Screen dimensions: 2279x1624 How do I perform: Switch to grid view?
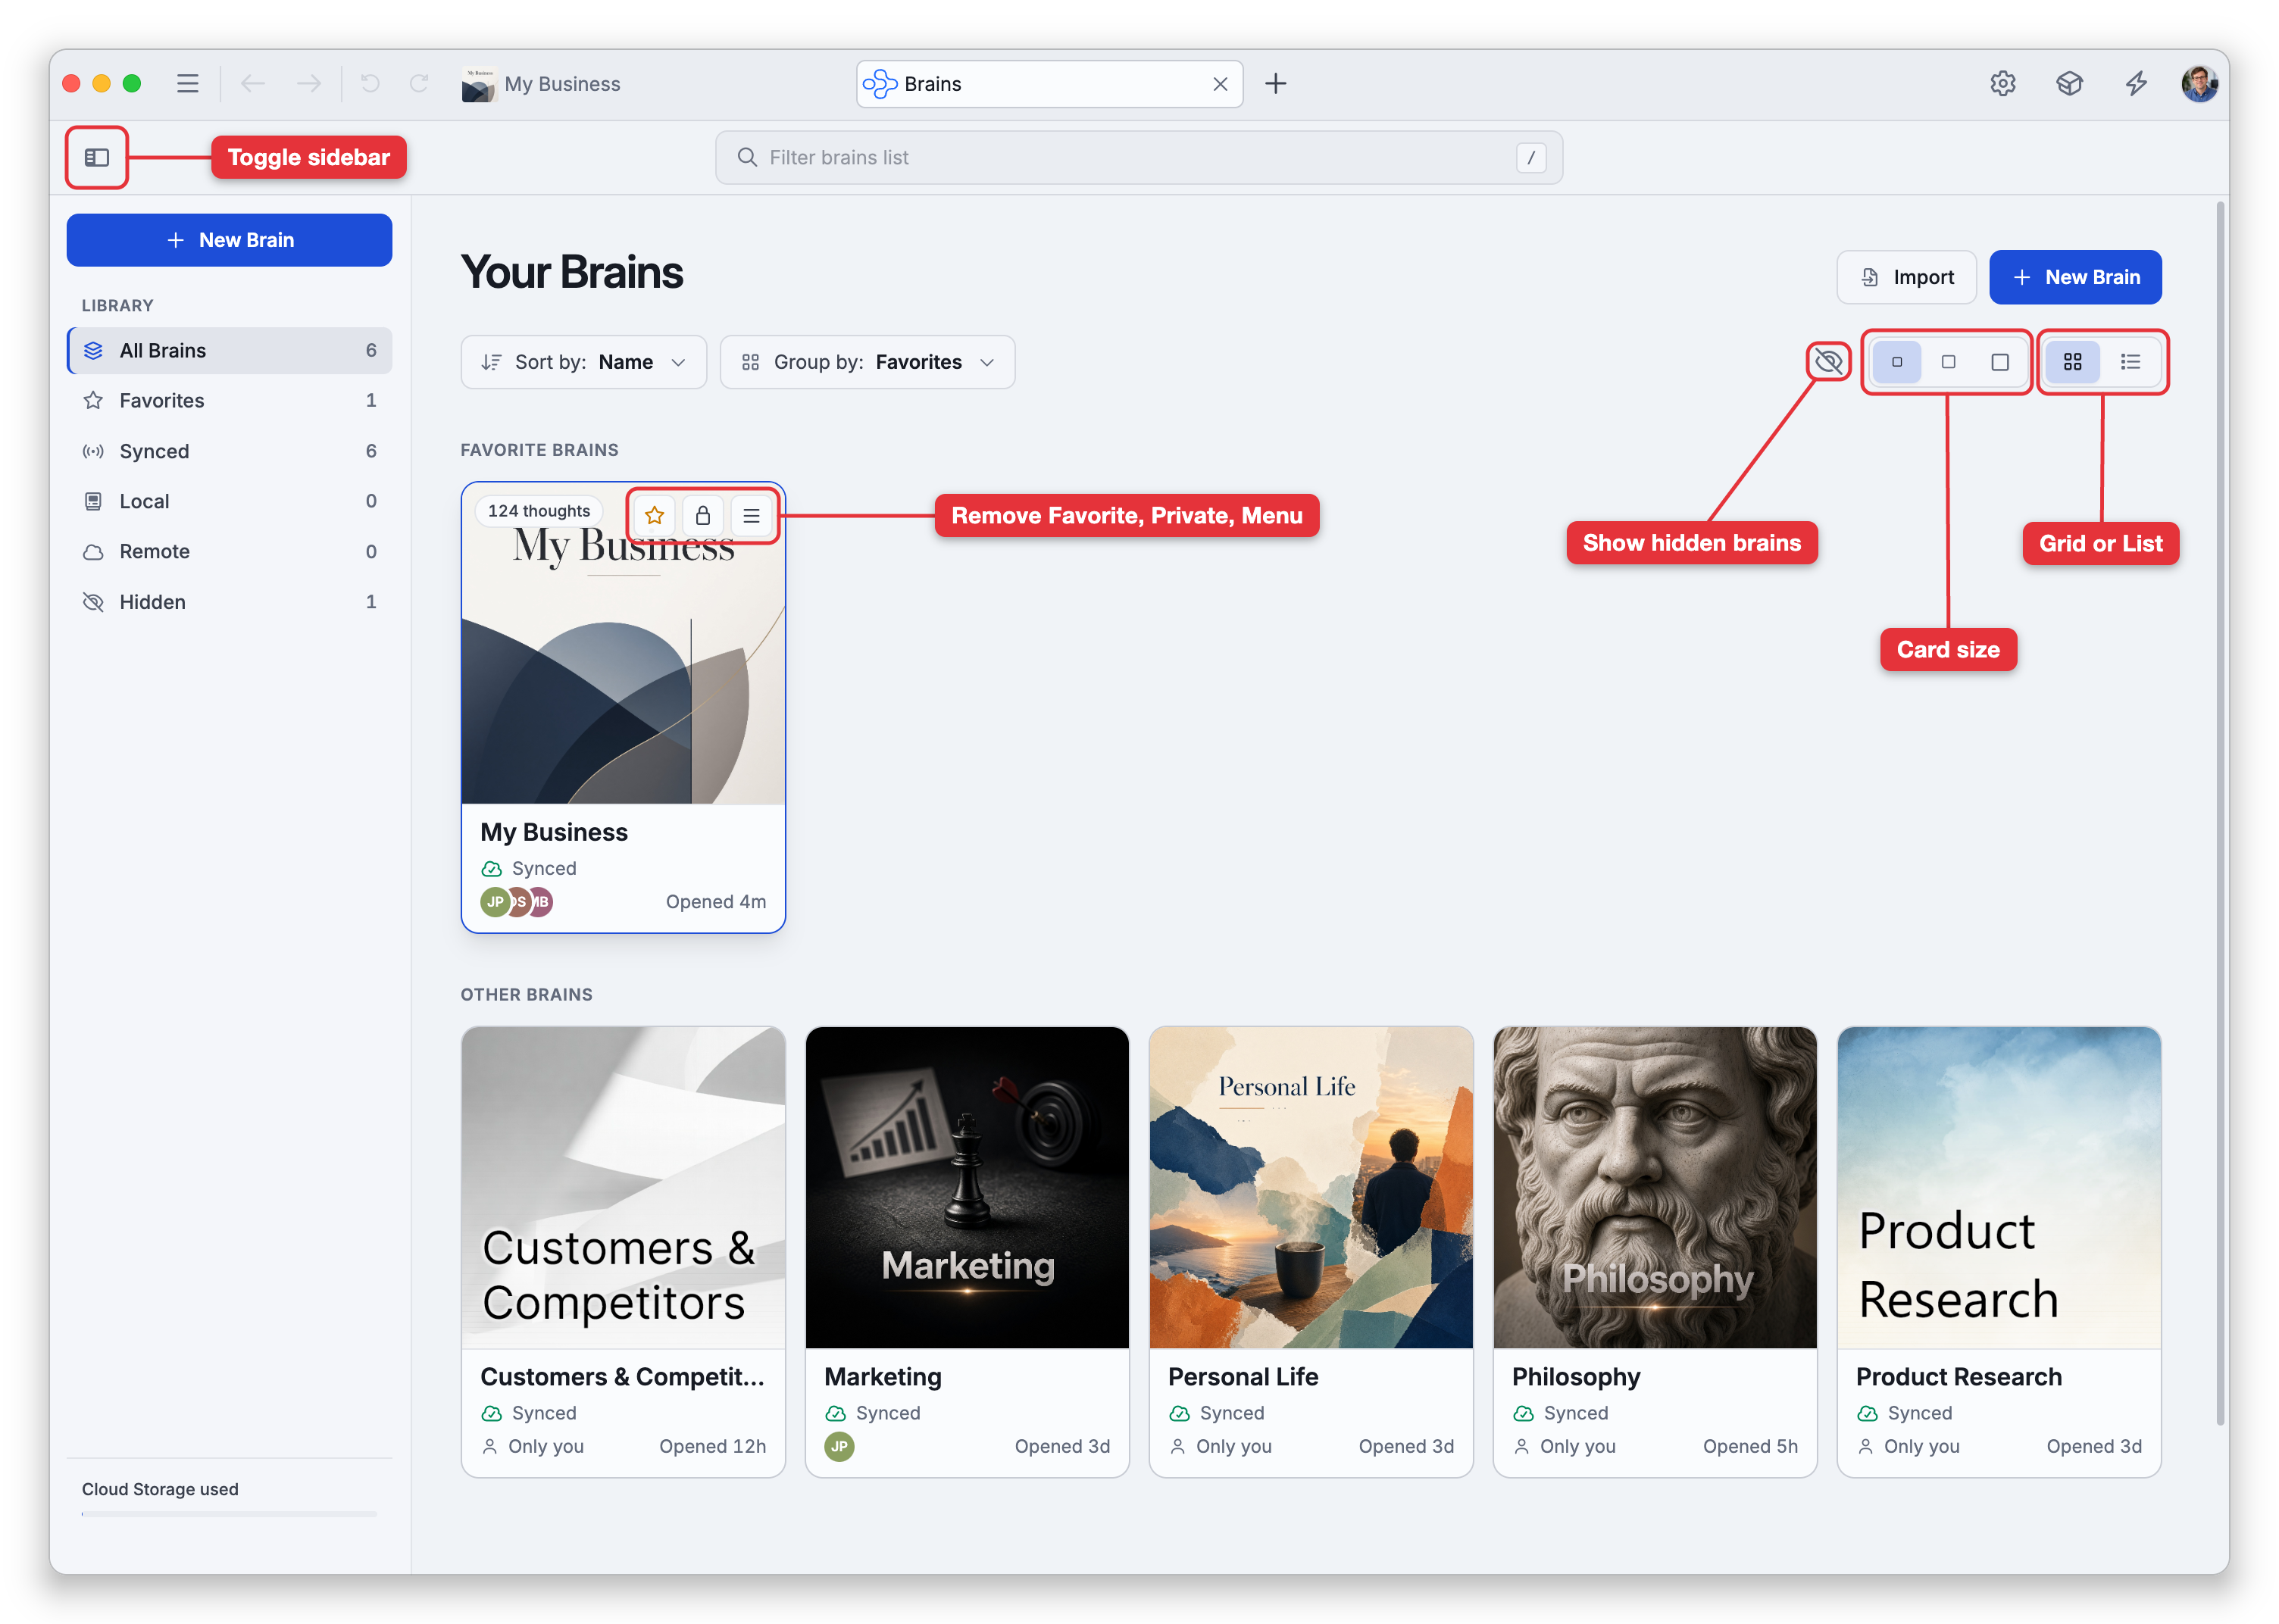pos(2072,362)
